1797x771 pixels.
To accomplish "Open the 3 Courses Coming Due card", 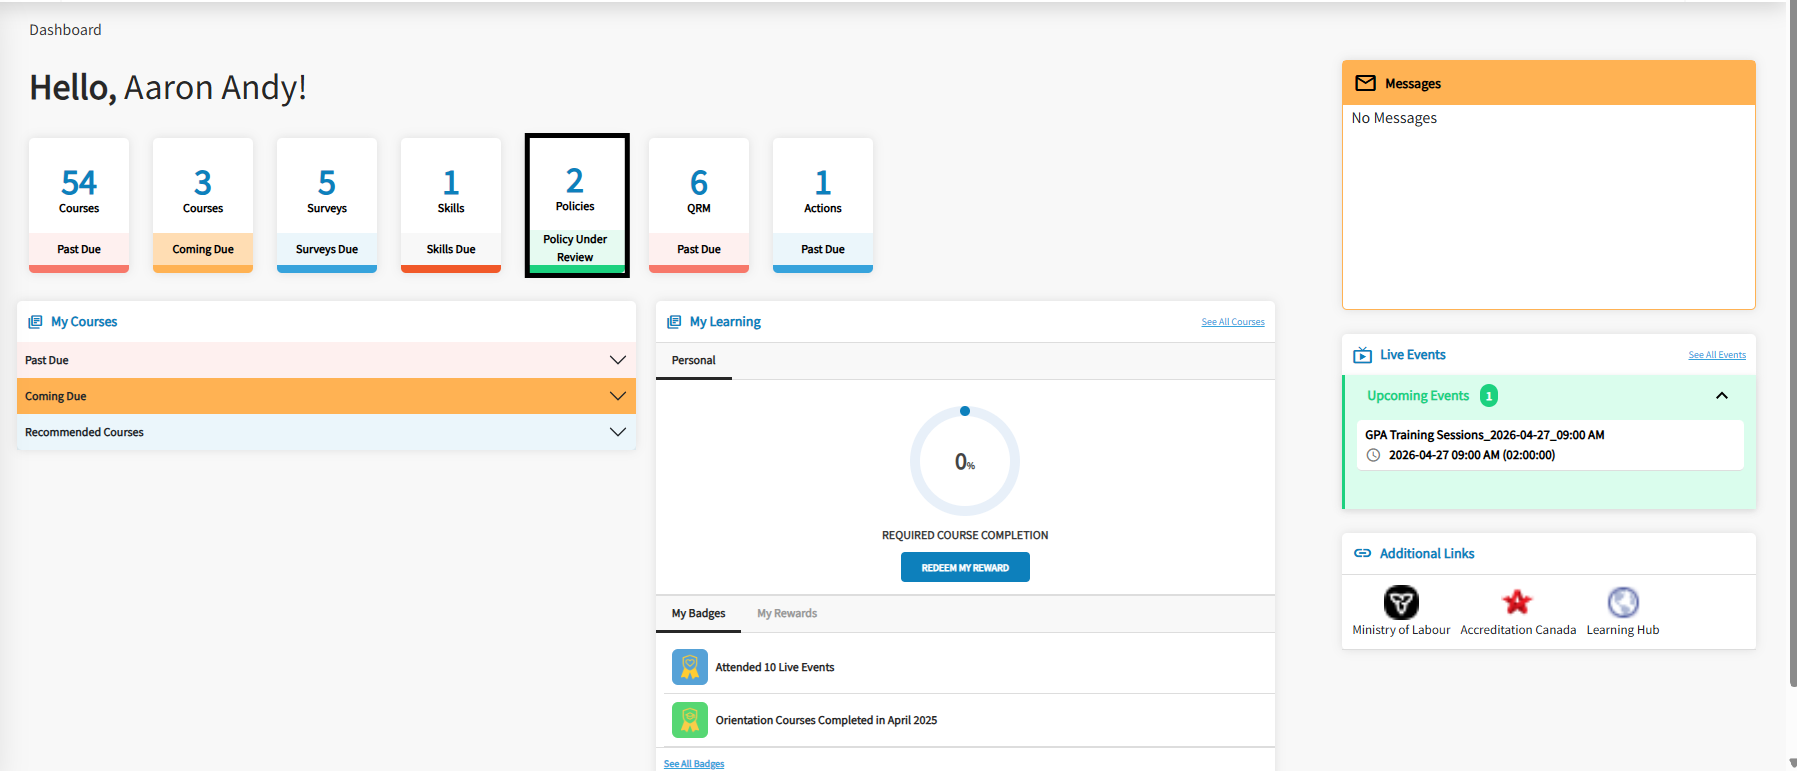I will click(203, 205).
